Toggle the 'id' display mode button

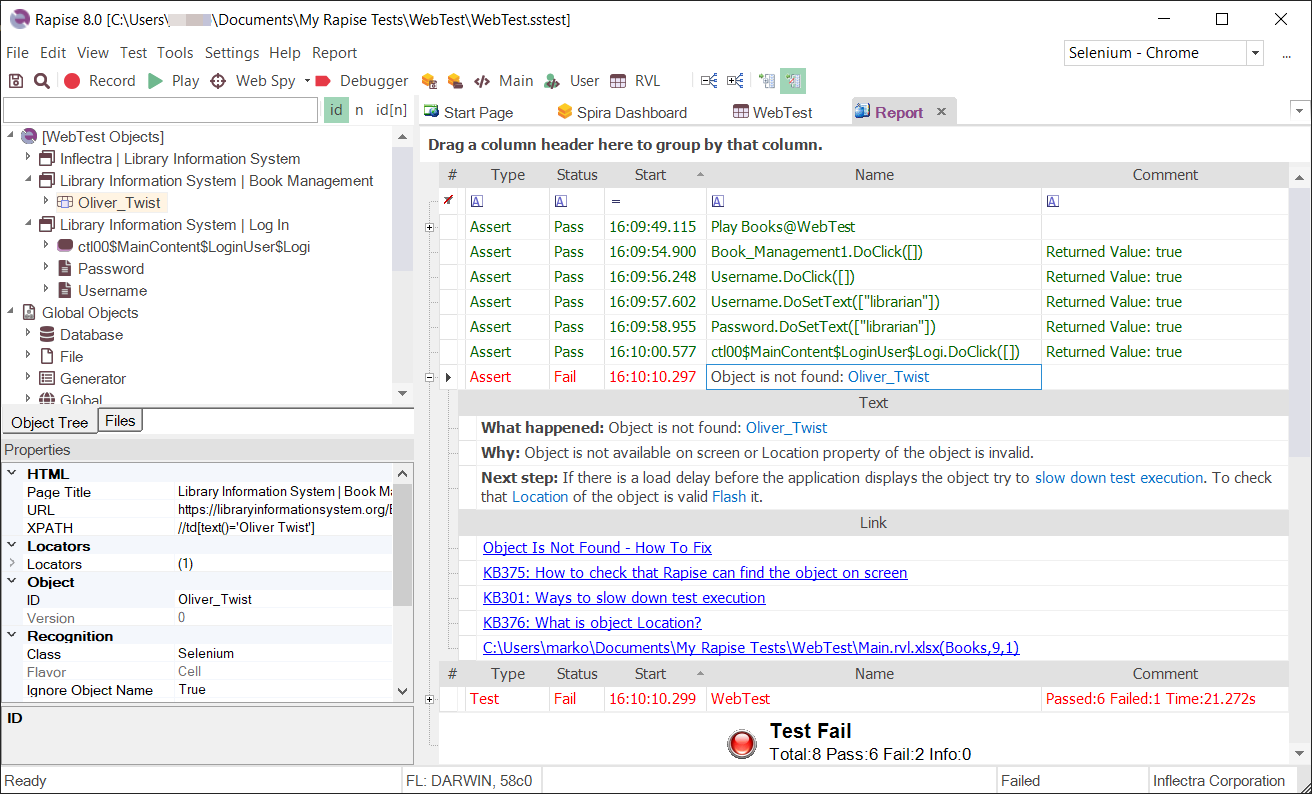coord(336,110)
